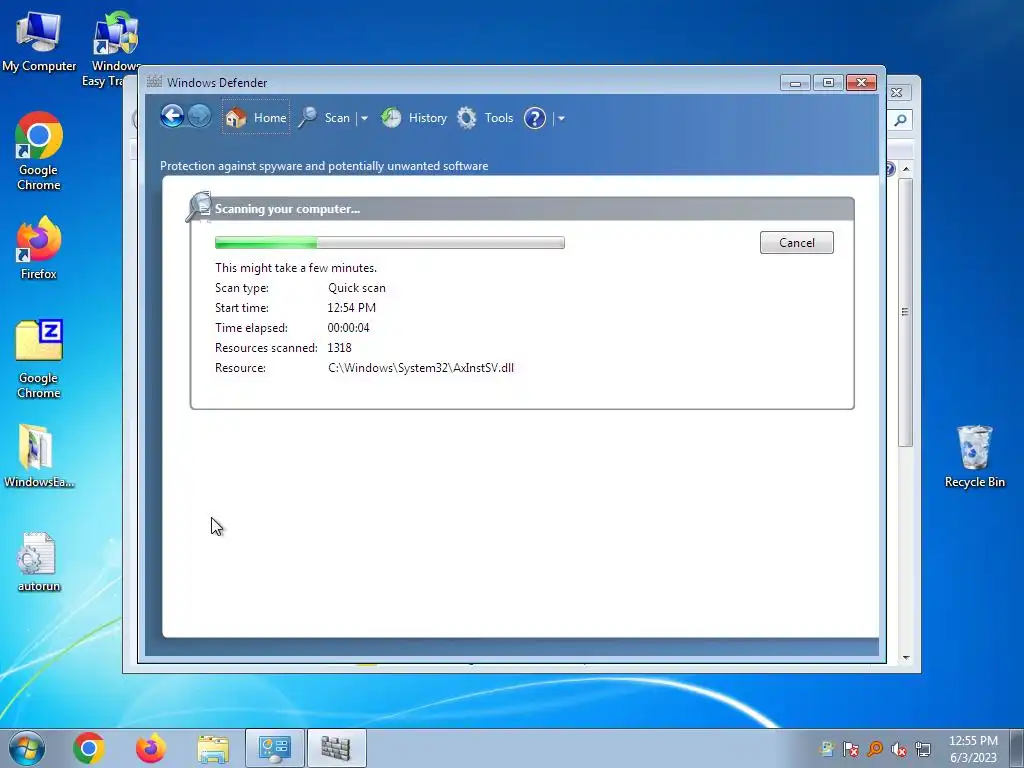Screen dimensions: 1024x768
Task: Open Tools with the gear icon
Action: [x=485, y=118]
